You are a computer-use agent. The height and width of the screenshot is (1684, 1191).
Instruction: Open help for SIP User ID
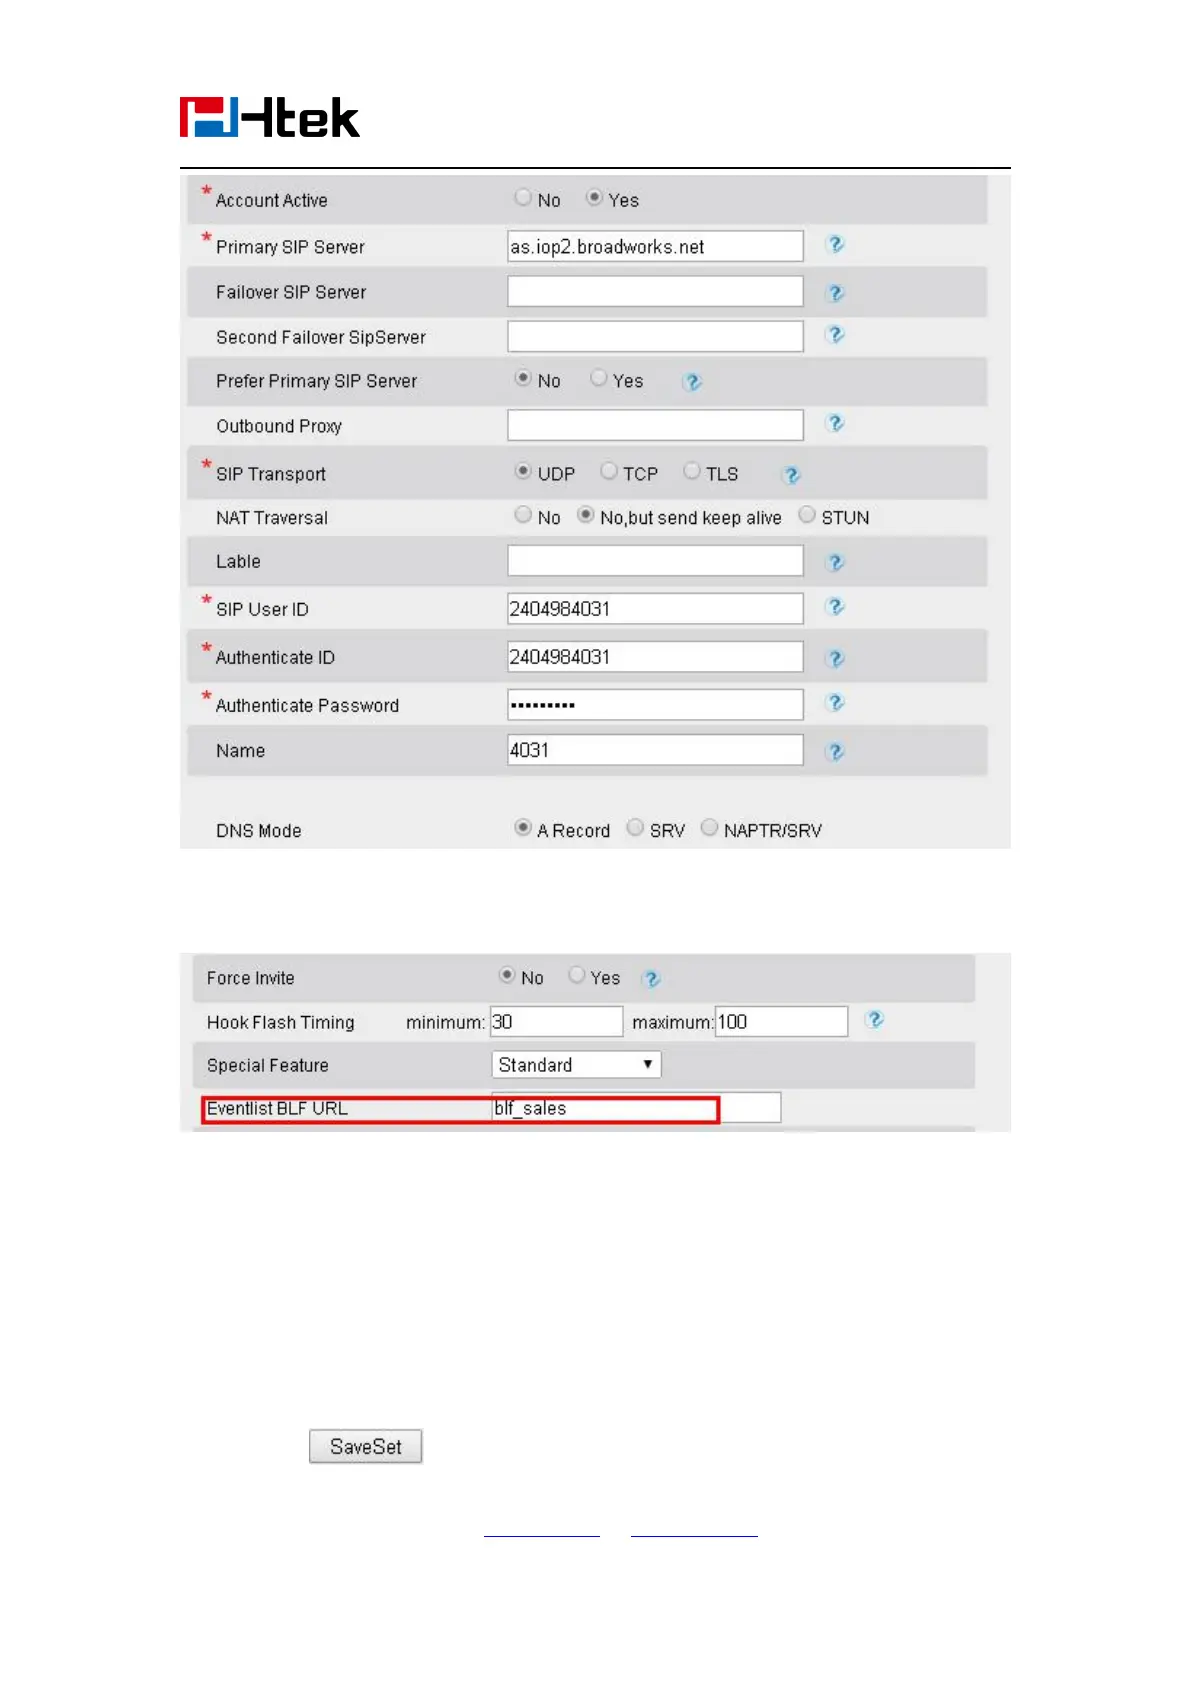(835, 607)
